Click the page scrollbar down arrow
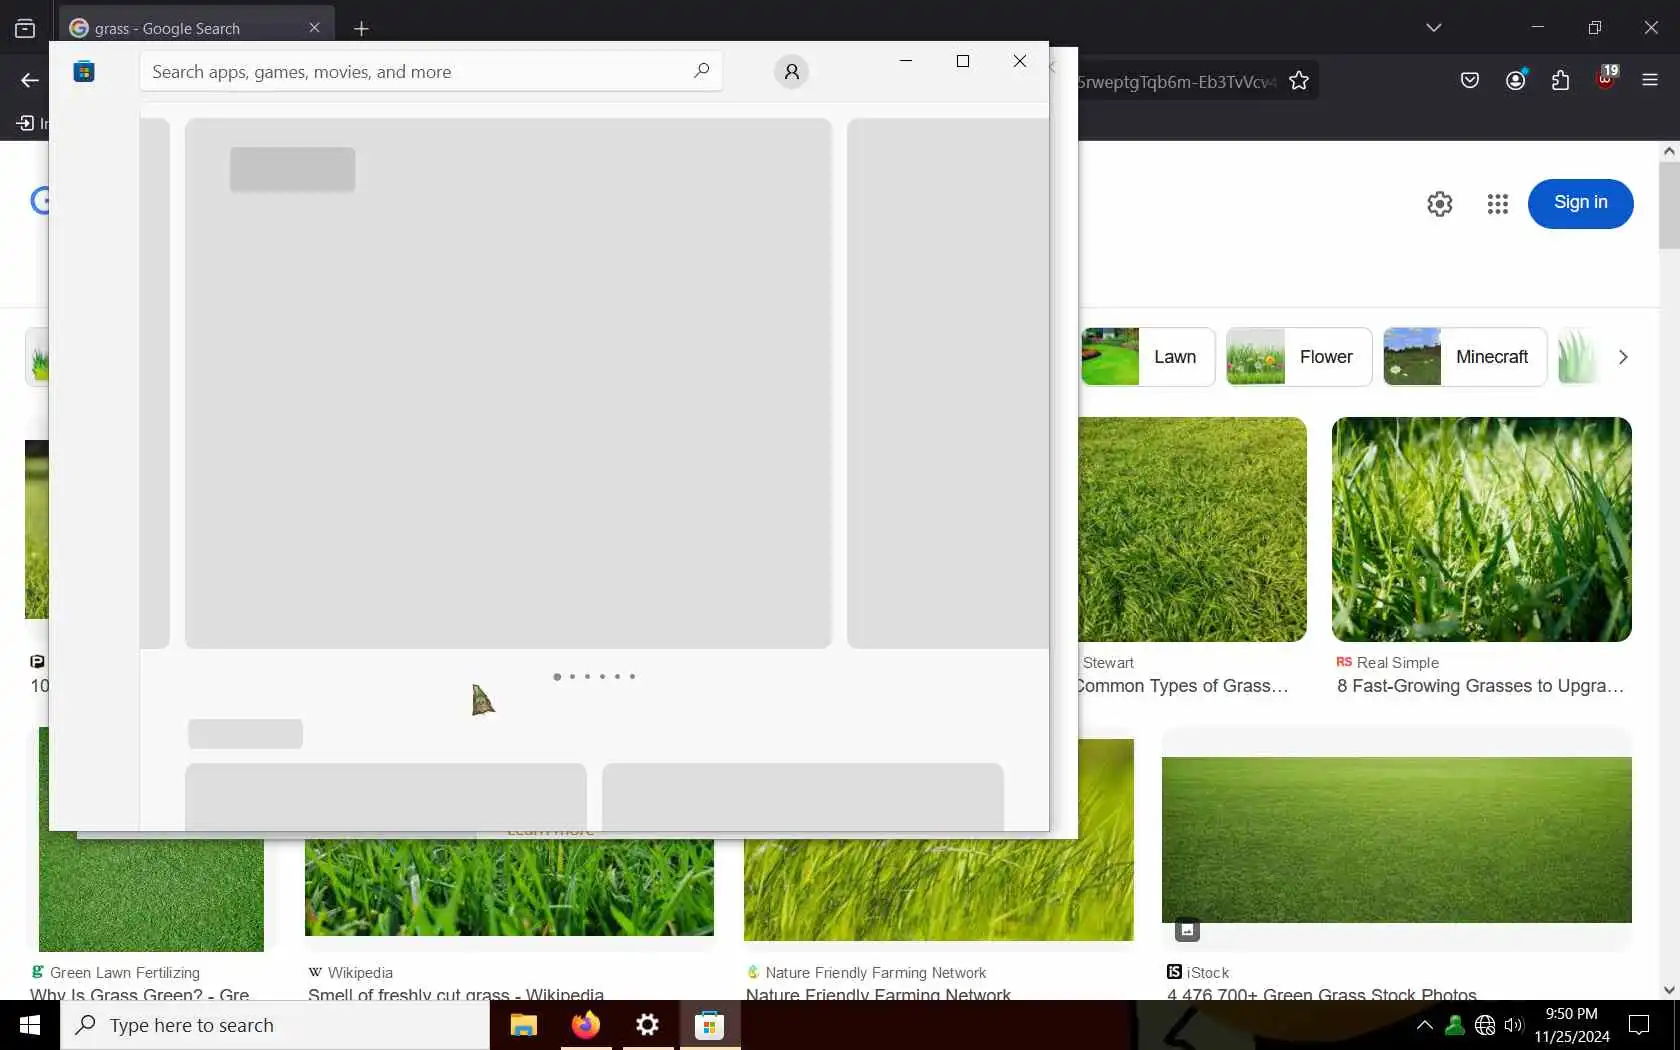The width and height of the screenshot is (1680, 1050). 1668,990
